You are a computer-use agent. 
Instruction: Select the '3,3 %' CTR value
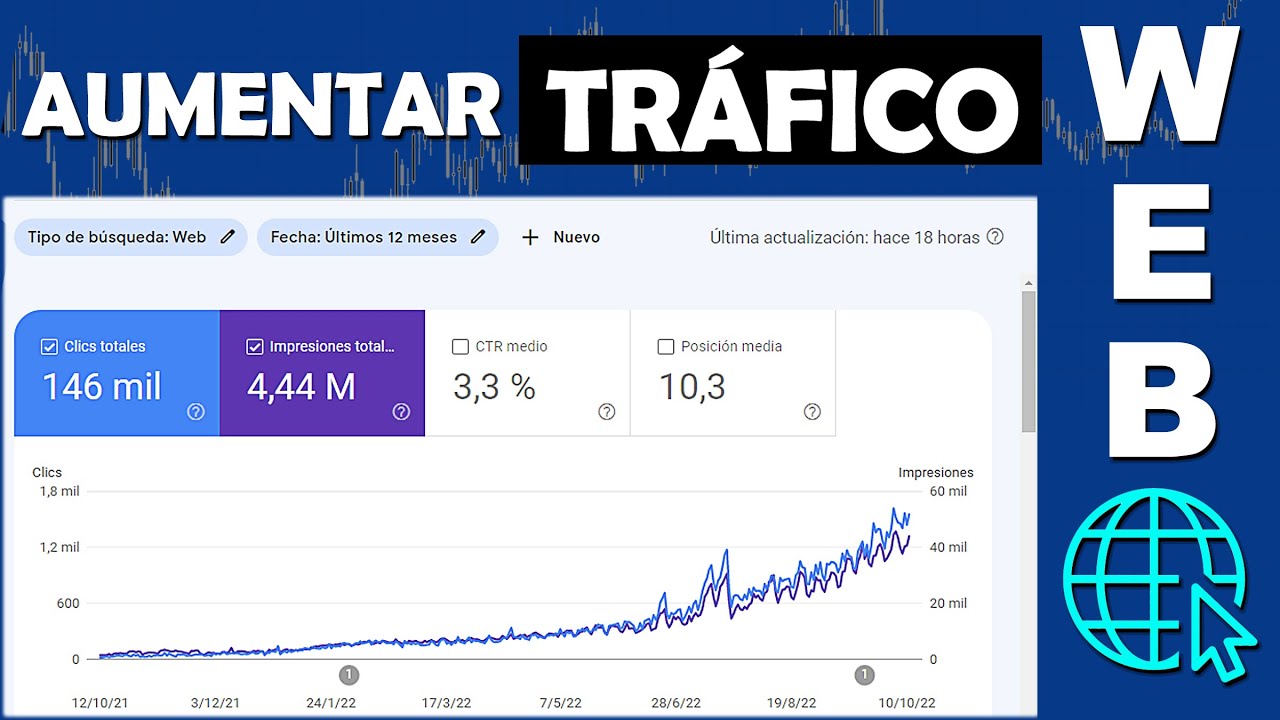(495, 387)
